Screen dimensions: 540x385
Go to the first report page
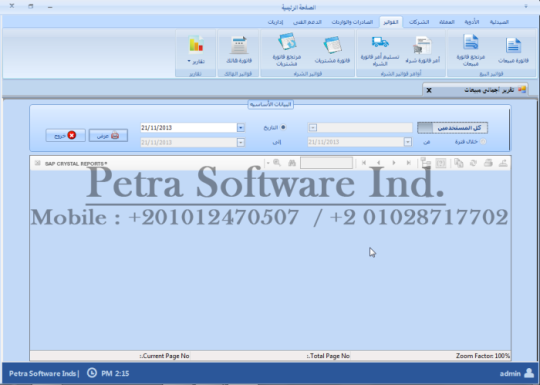point(364,163)
